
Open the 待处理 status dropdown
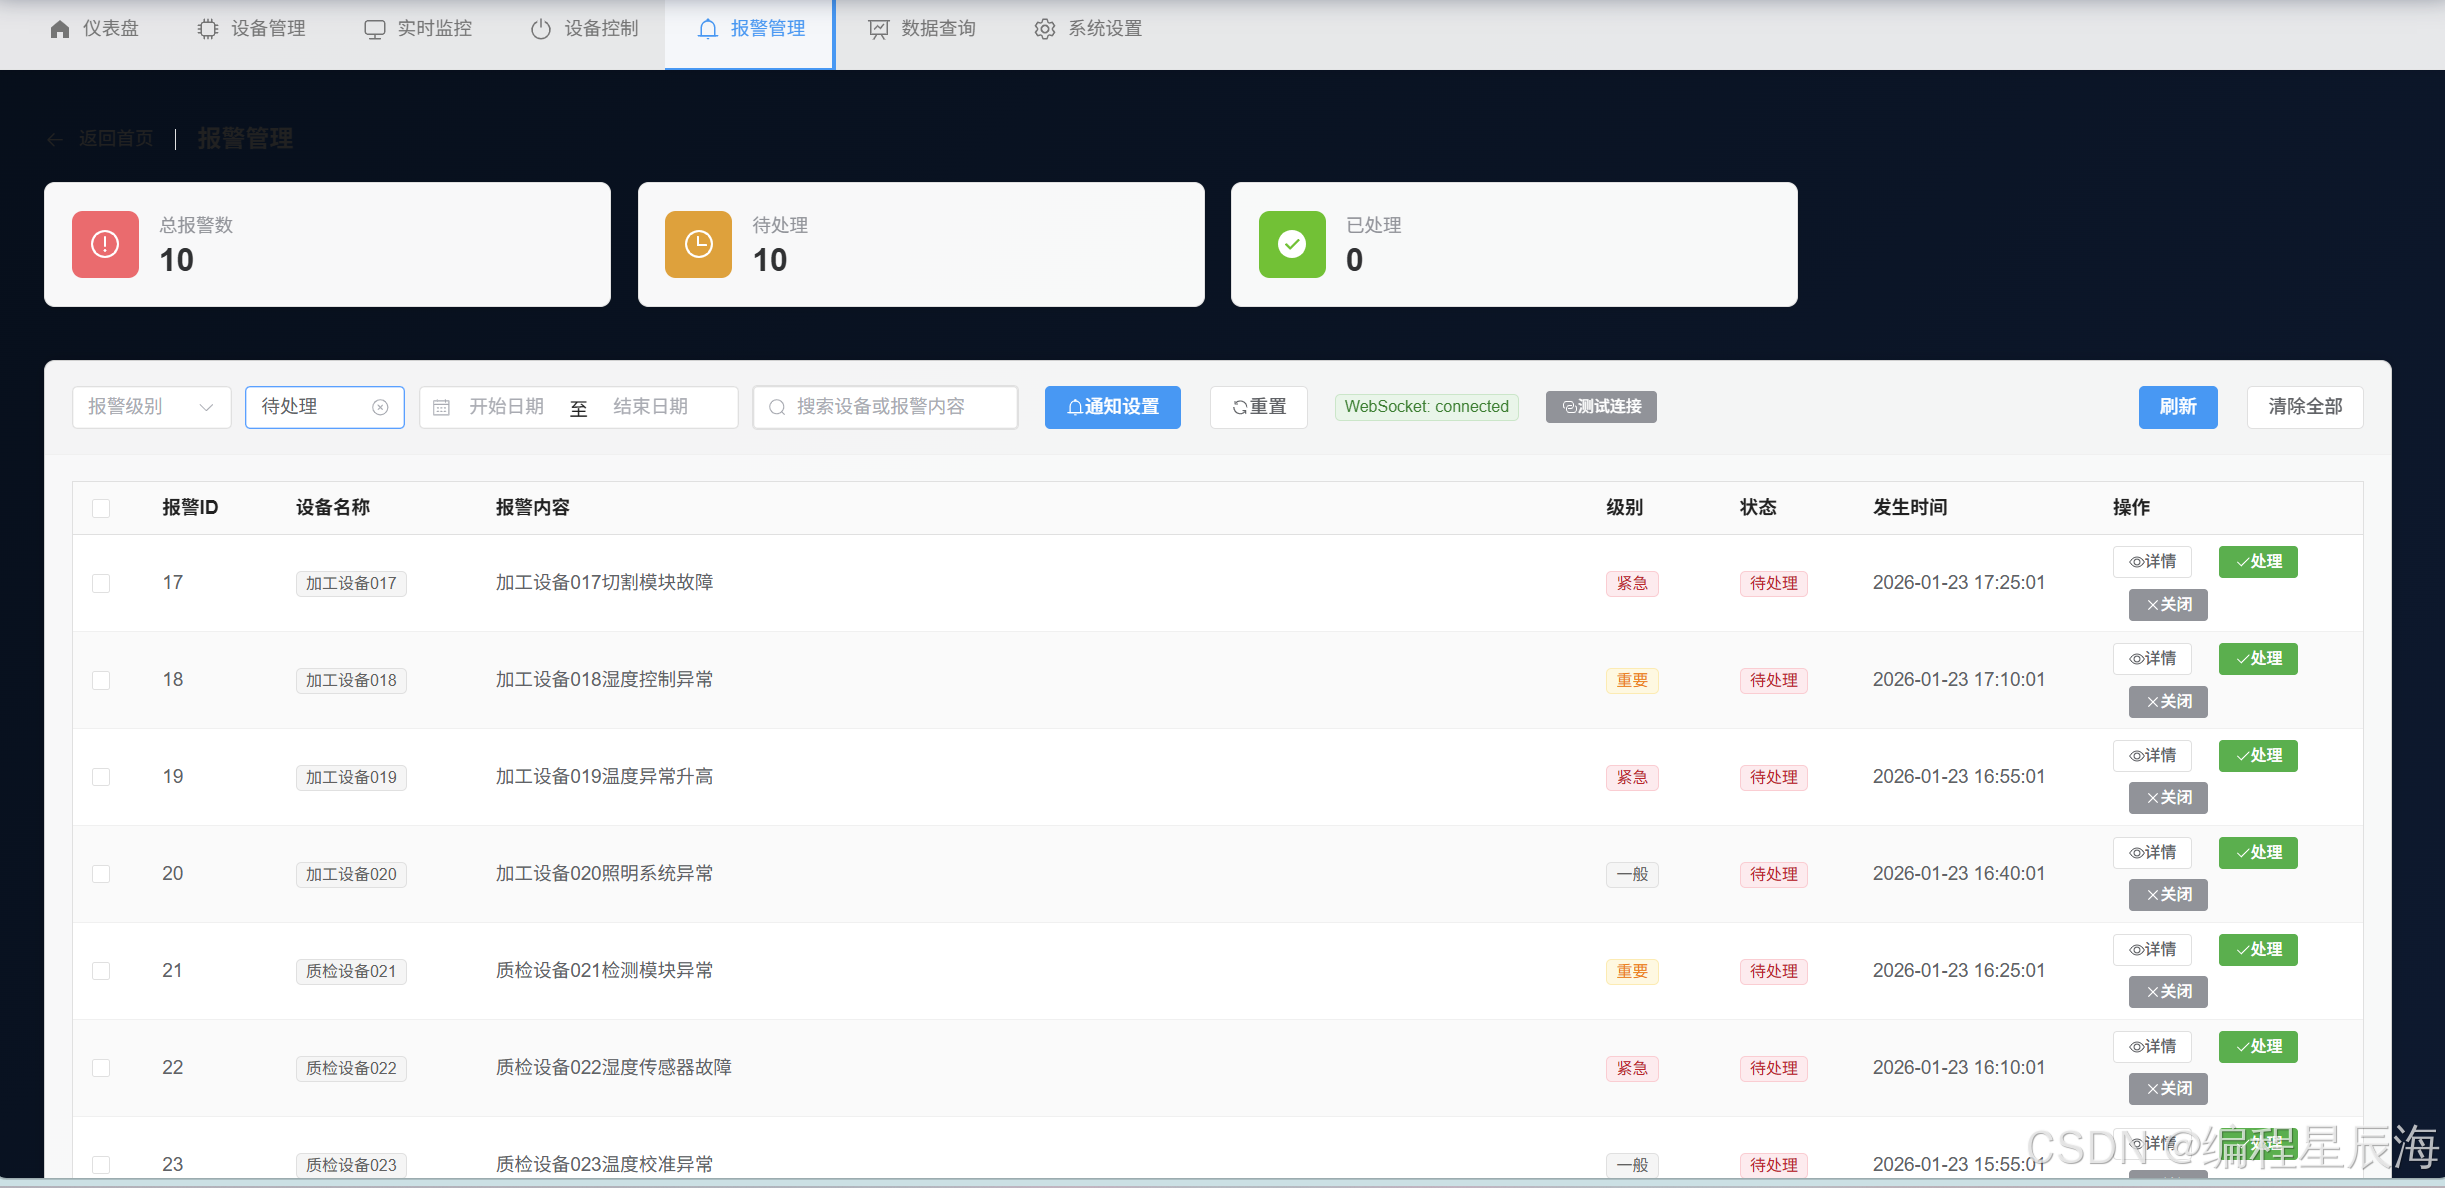(310, 407)
